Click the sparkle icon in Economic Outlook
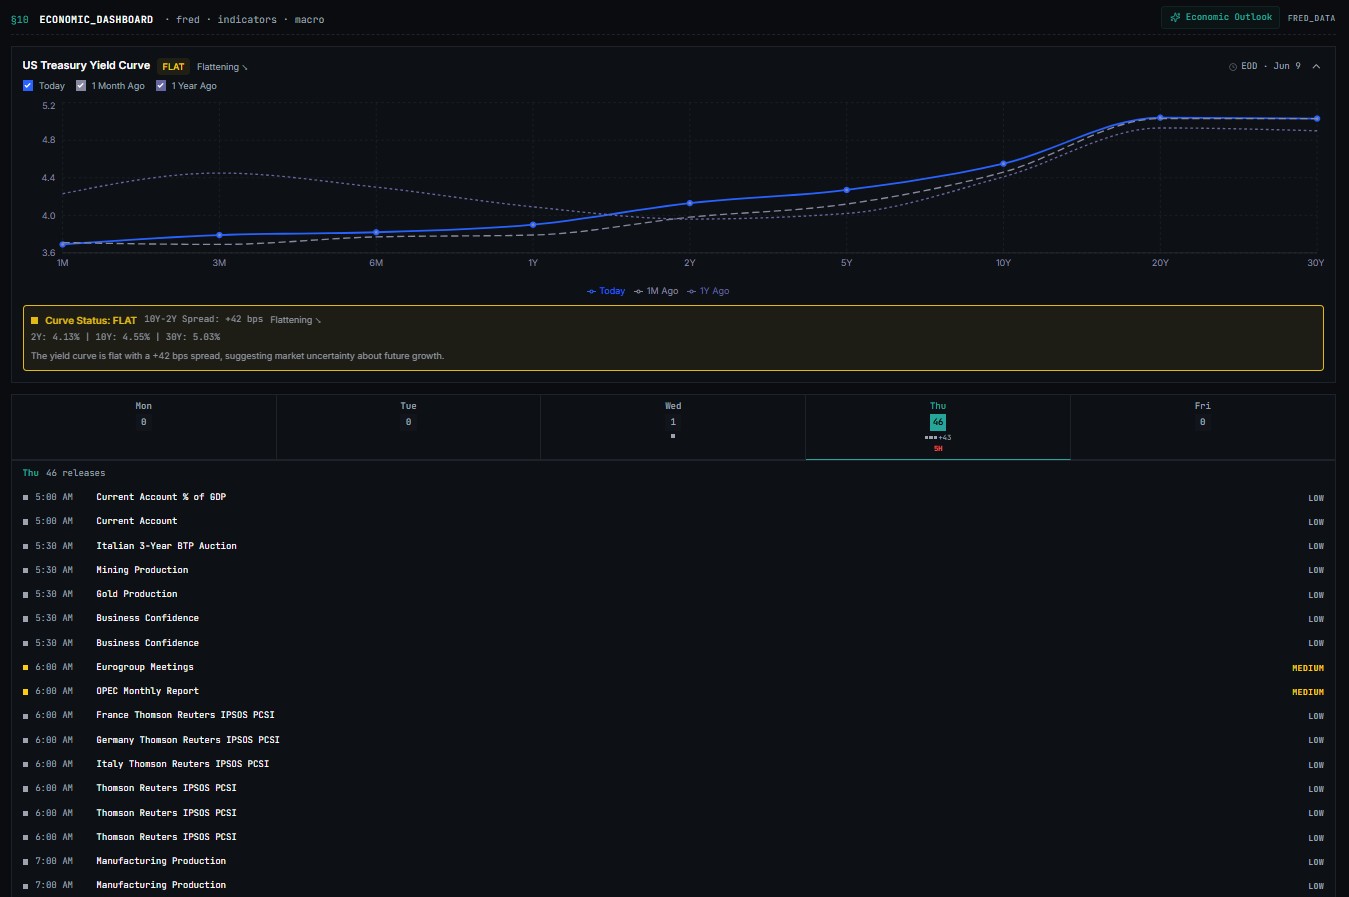 coord(1175,17)
